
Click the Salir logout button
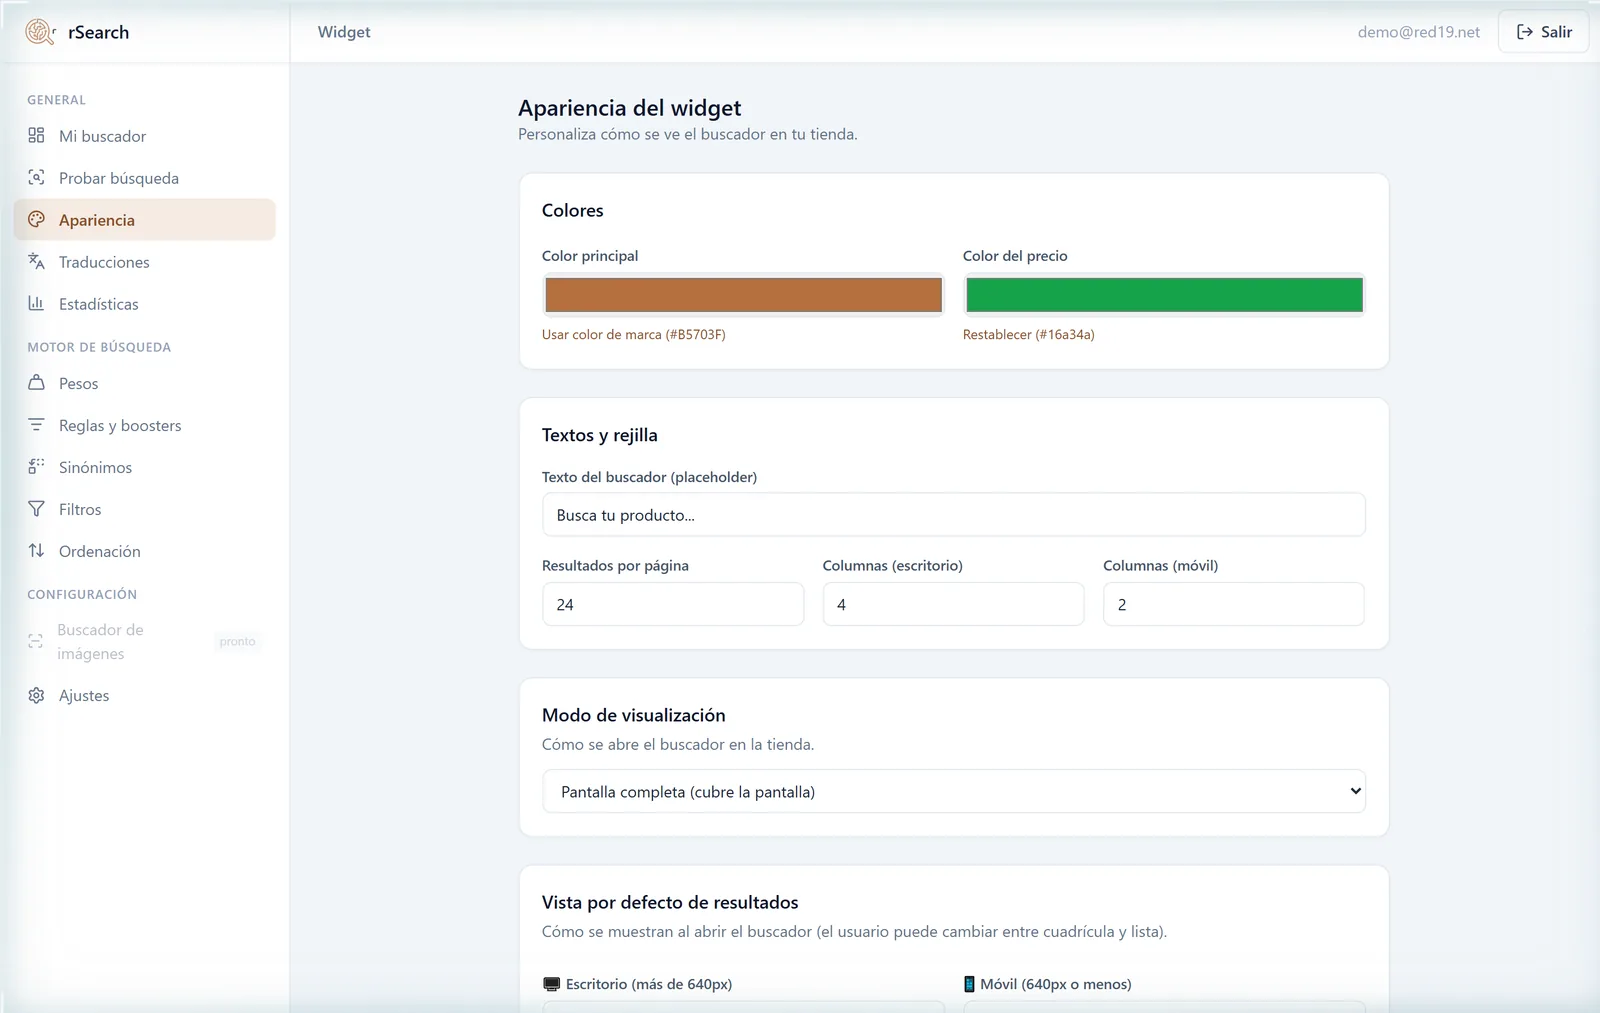click(x=1543, y=32)
